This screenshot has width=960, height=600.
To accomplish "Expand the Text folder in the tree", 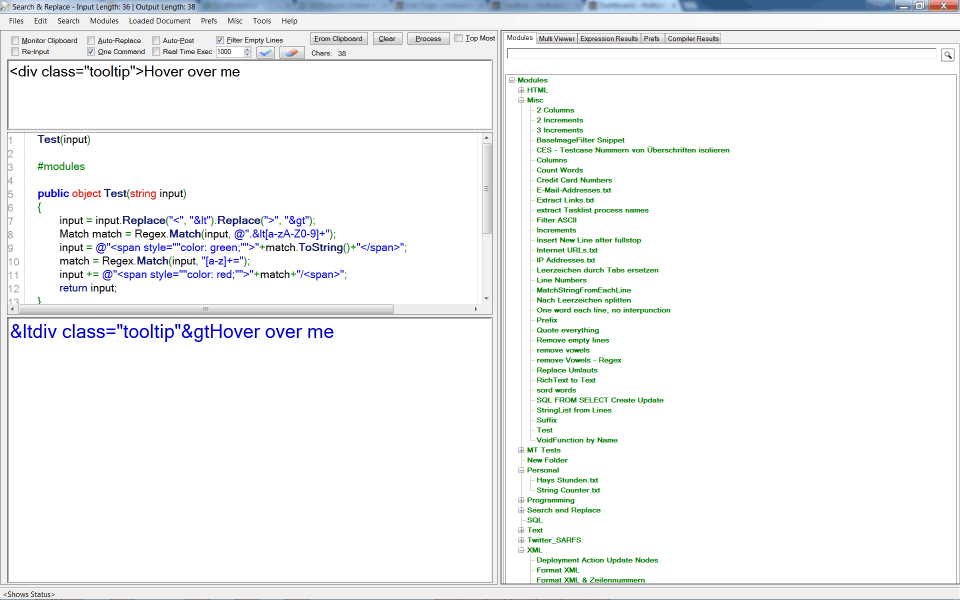I will (x=521, y=530).
